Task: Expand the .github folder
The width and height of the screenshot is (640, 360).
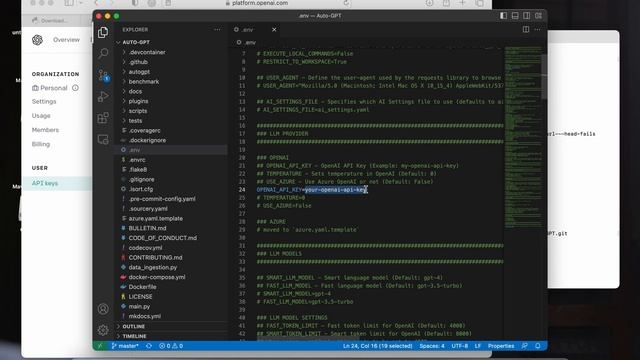Action: [138, 62]
